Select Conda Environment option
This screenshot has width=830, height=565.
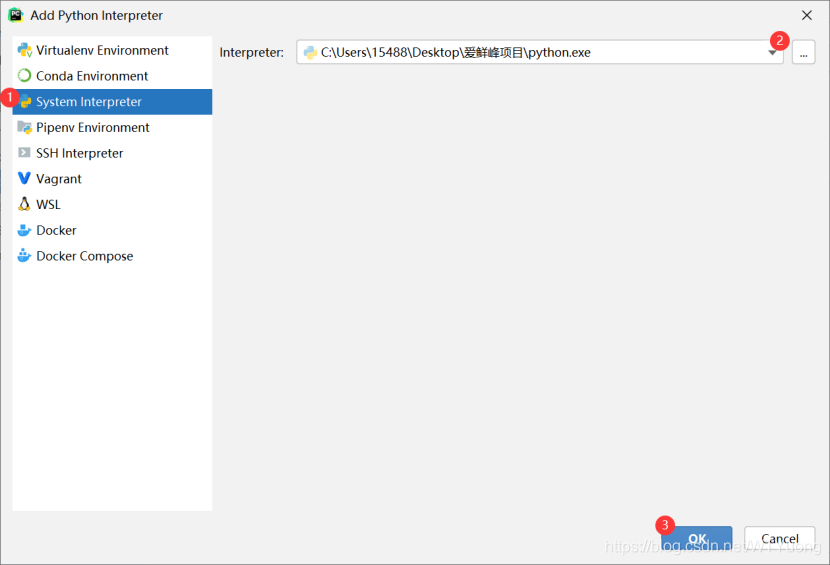tap(112, 76)
